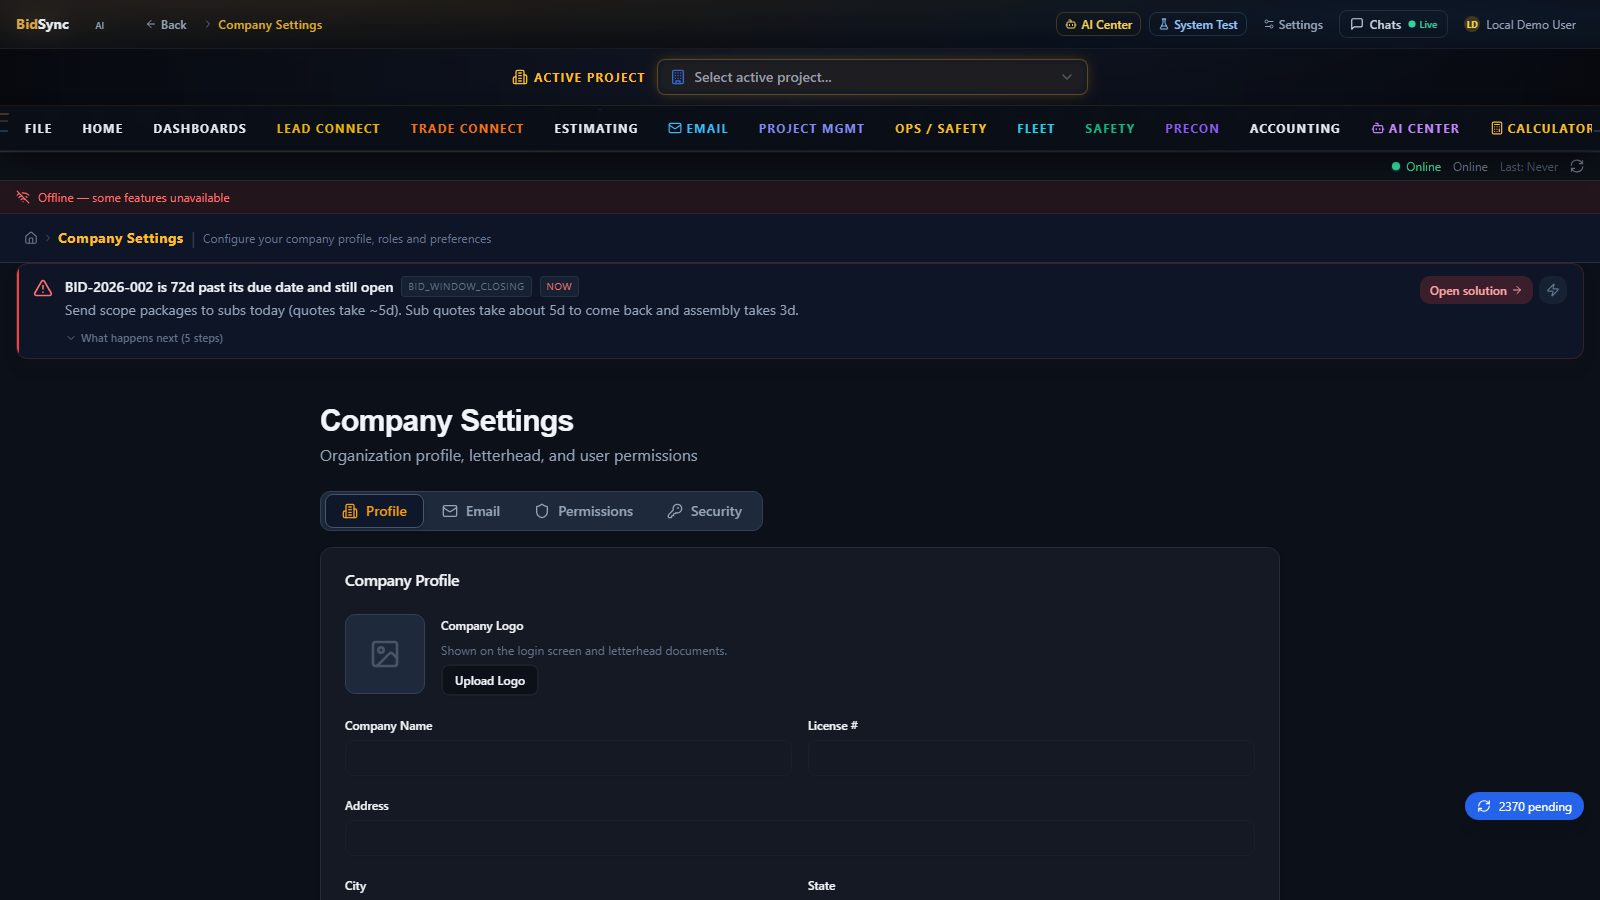Click the Active Project building icon
Image resolution: width=1600 pixels, height=900 pixels.
pyautogui.click(x=520, y=77)
